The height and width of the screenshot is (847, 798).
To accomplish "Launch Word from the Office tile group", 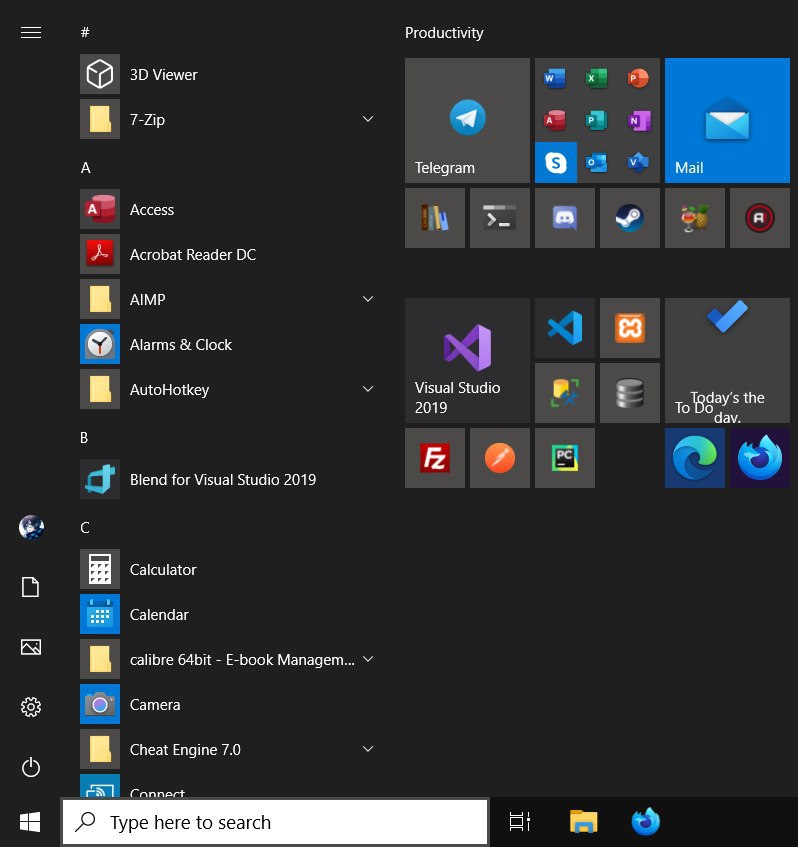I will pyautogui.click(x=555, y=78).
